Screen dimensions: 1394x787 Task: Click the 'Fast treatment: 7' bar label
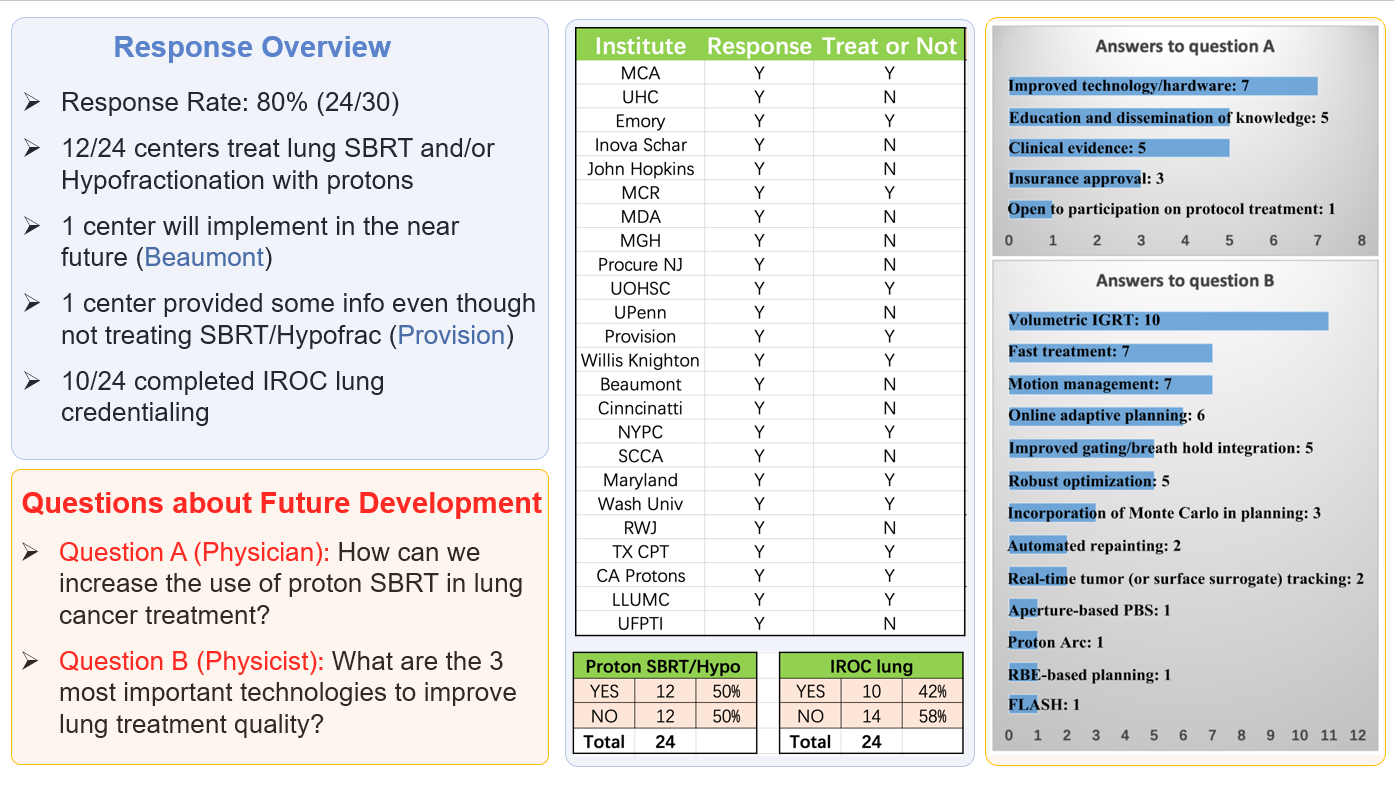1069,352
